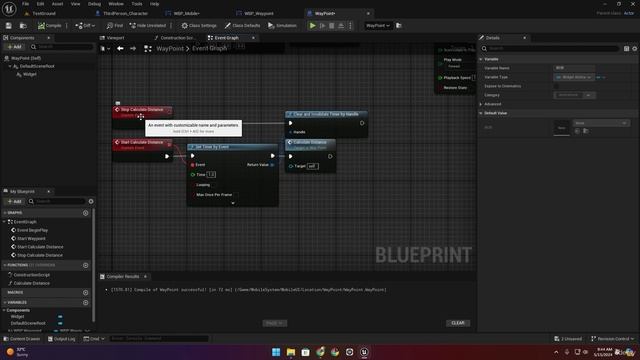The image size is (640, 360).
Task: Collapse the Components variables category
Action: pyautogui.click(x=4, y=310)
